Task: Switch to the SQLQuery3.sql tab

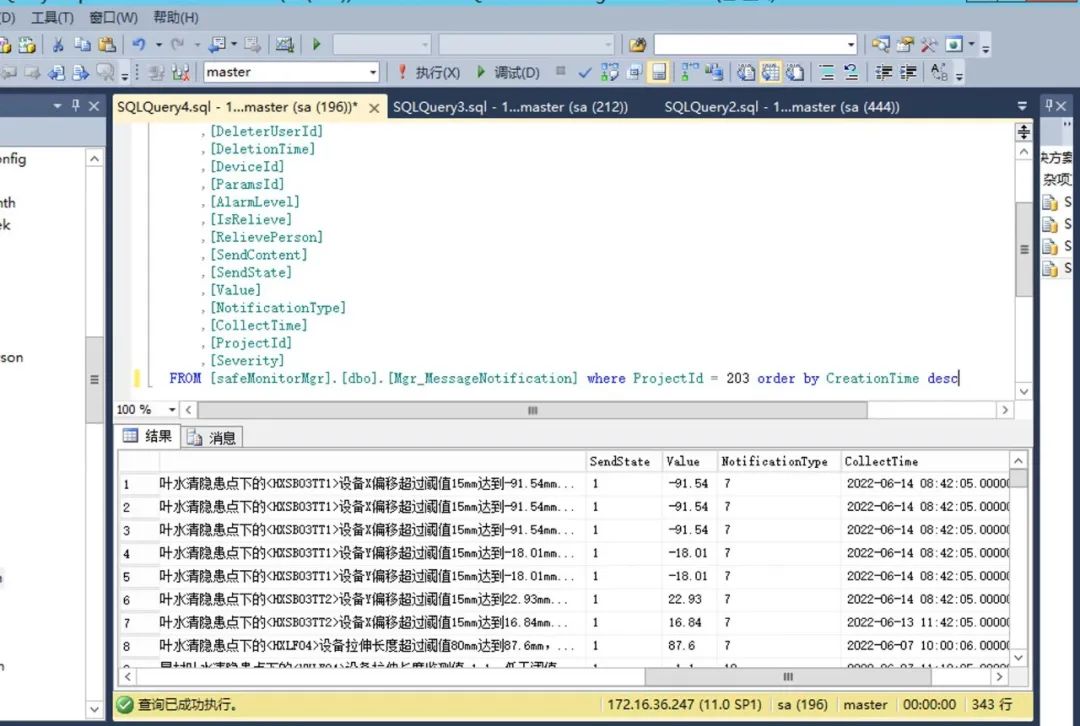Action: pos(510,107)
